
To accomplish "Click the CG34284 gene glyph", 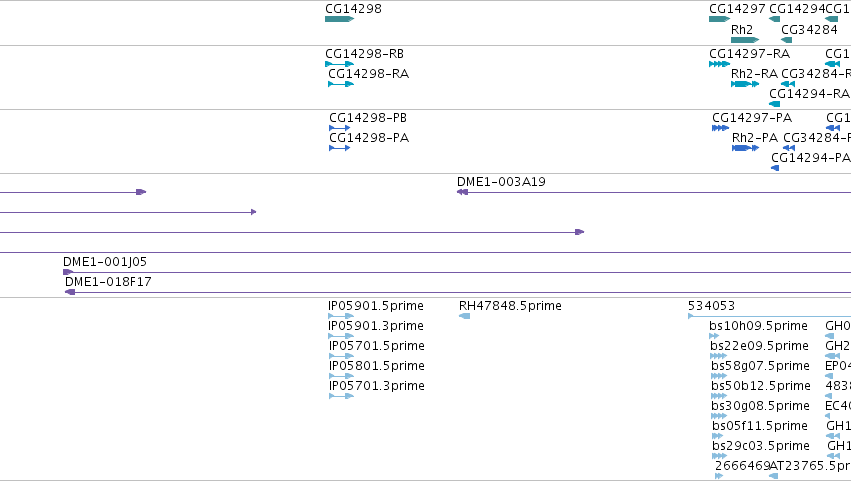I will pyautogui.click(x=786, y=40).
